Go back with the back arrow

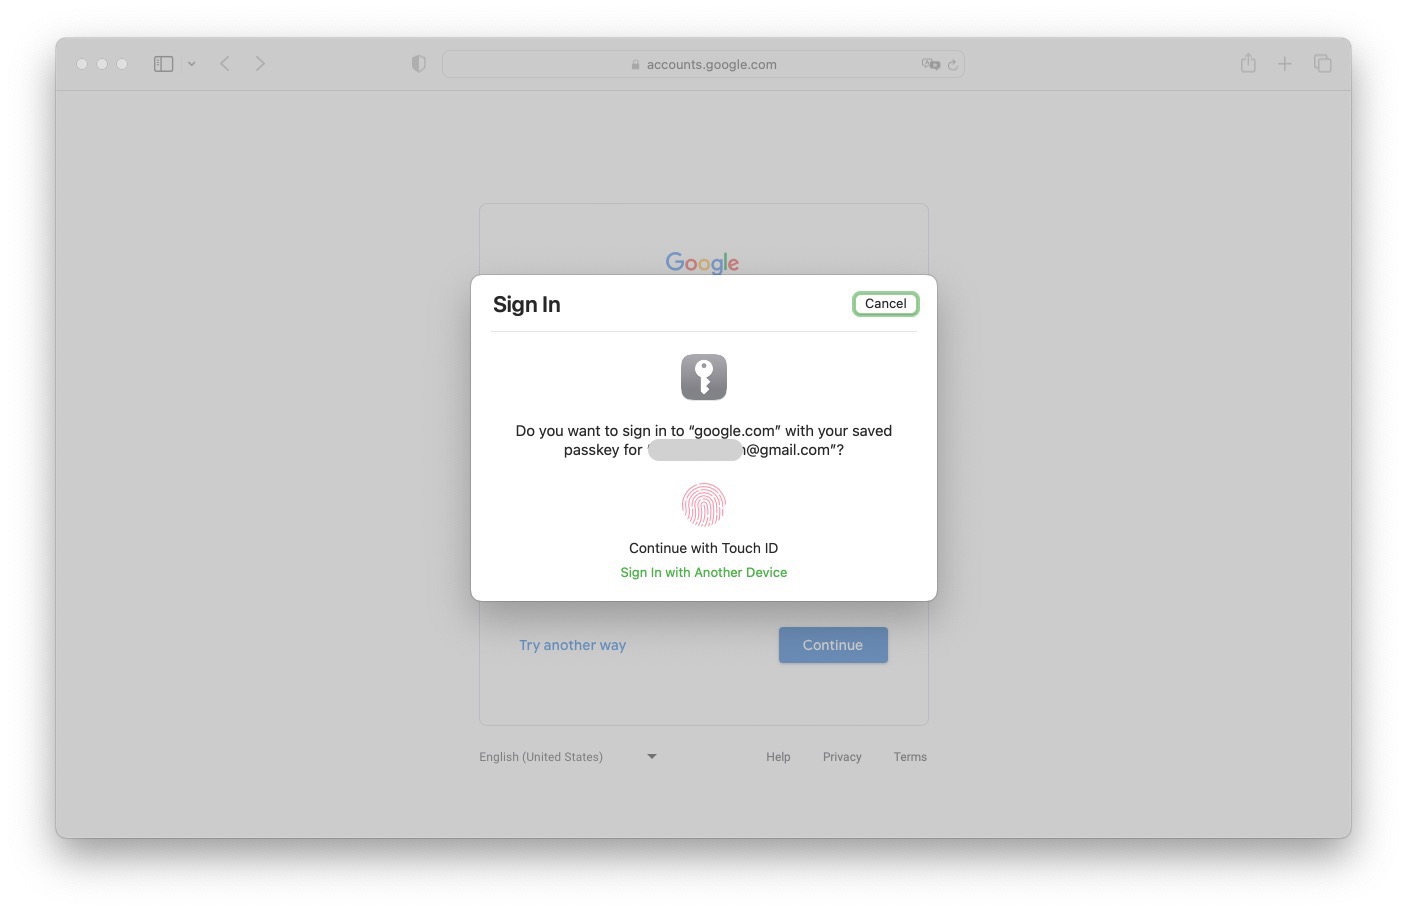(225, 64)
